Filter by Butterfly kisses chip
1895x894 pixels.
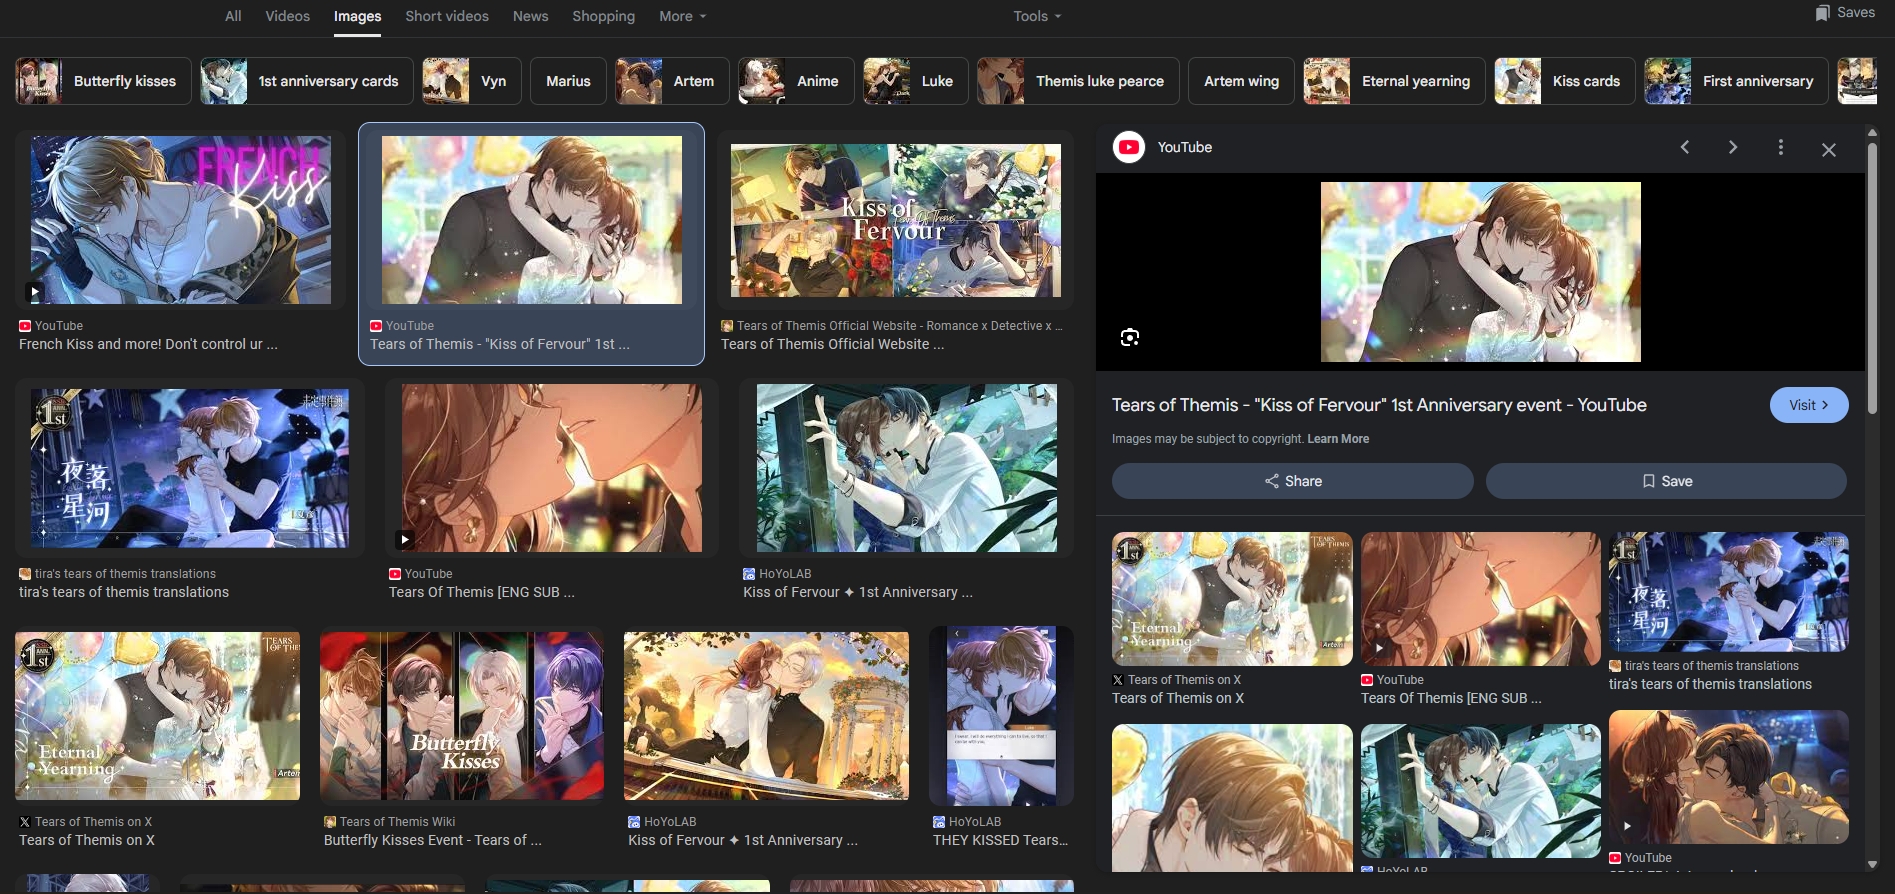tap(104, 81)
